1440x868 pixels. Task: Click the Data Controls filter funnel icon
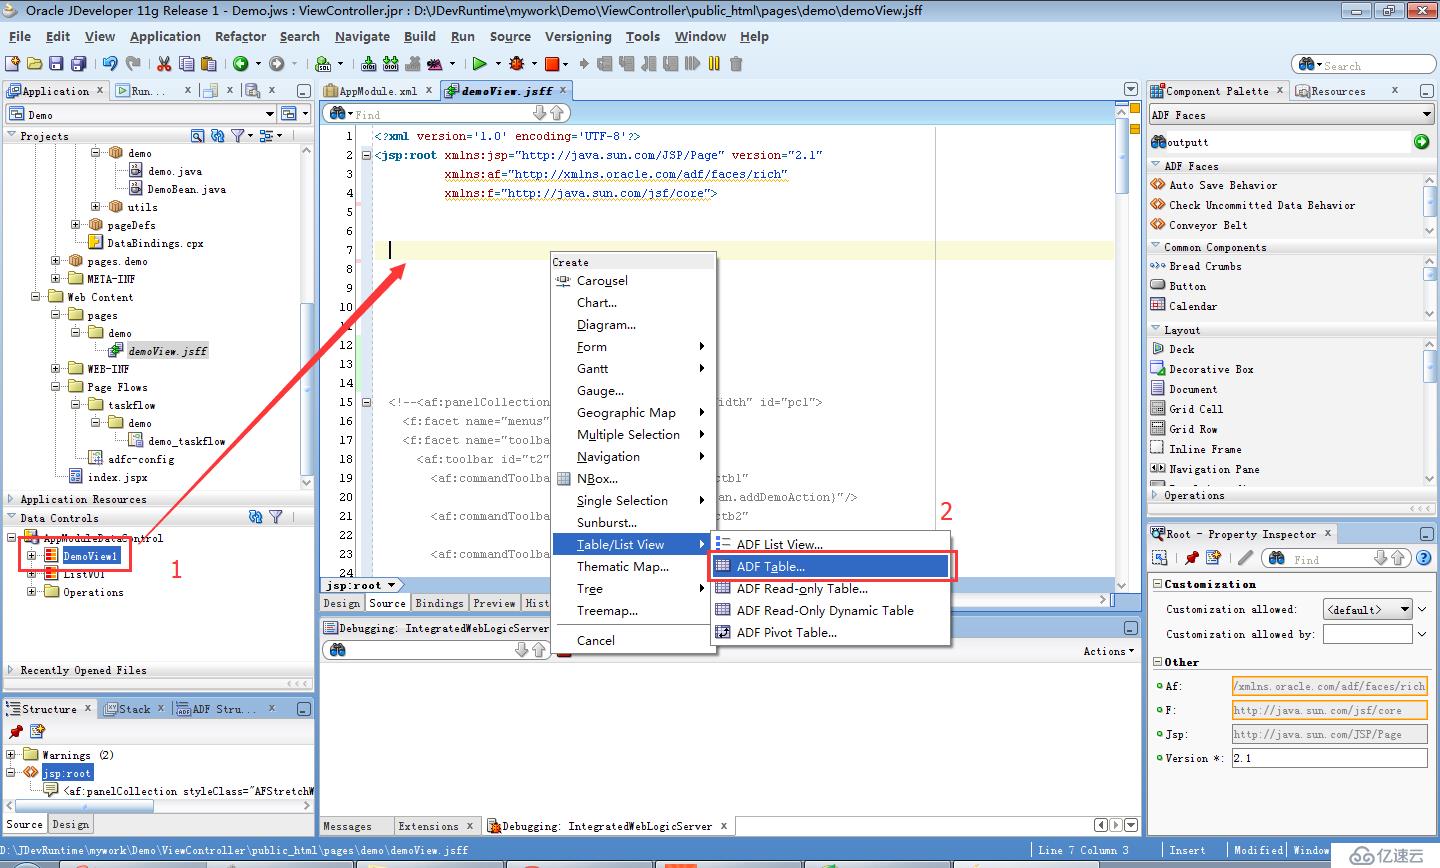[x=275, y=517]
